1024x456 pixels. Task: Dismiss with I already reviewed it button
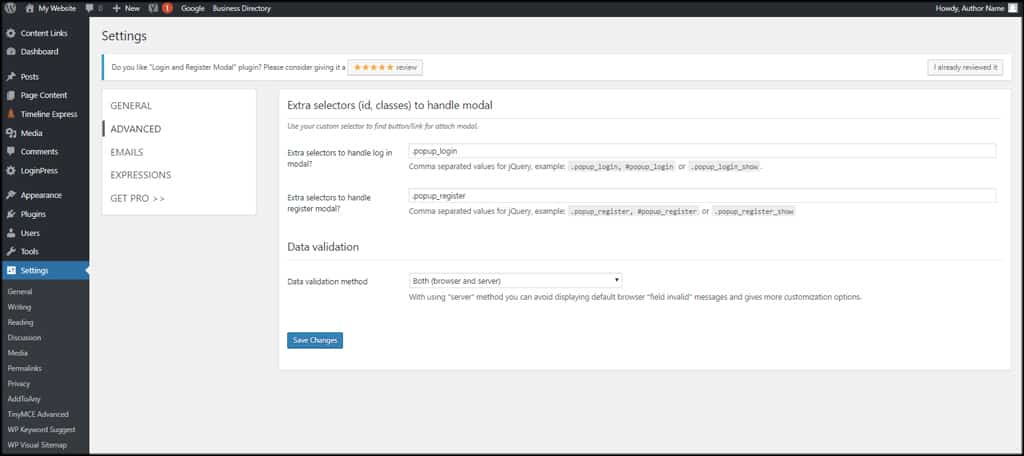click(964, 68)
